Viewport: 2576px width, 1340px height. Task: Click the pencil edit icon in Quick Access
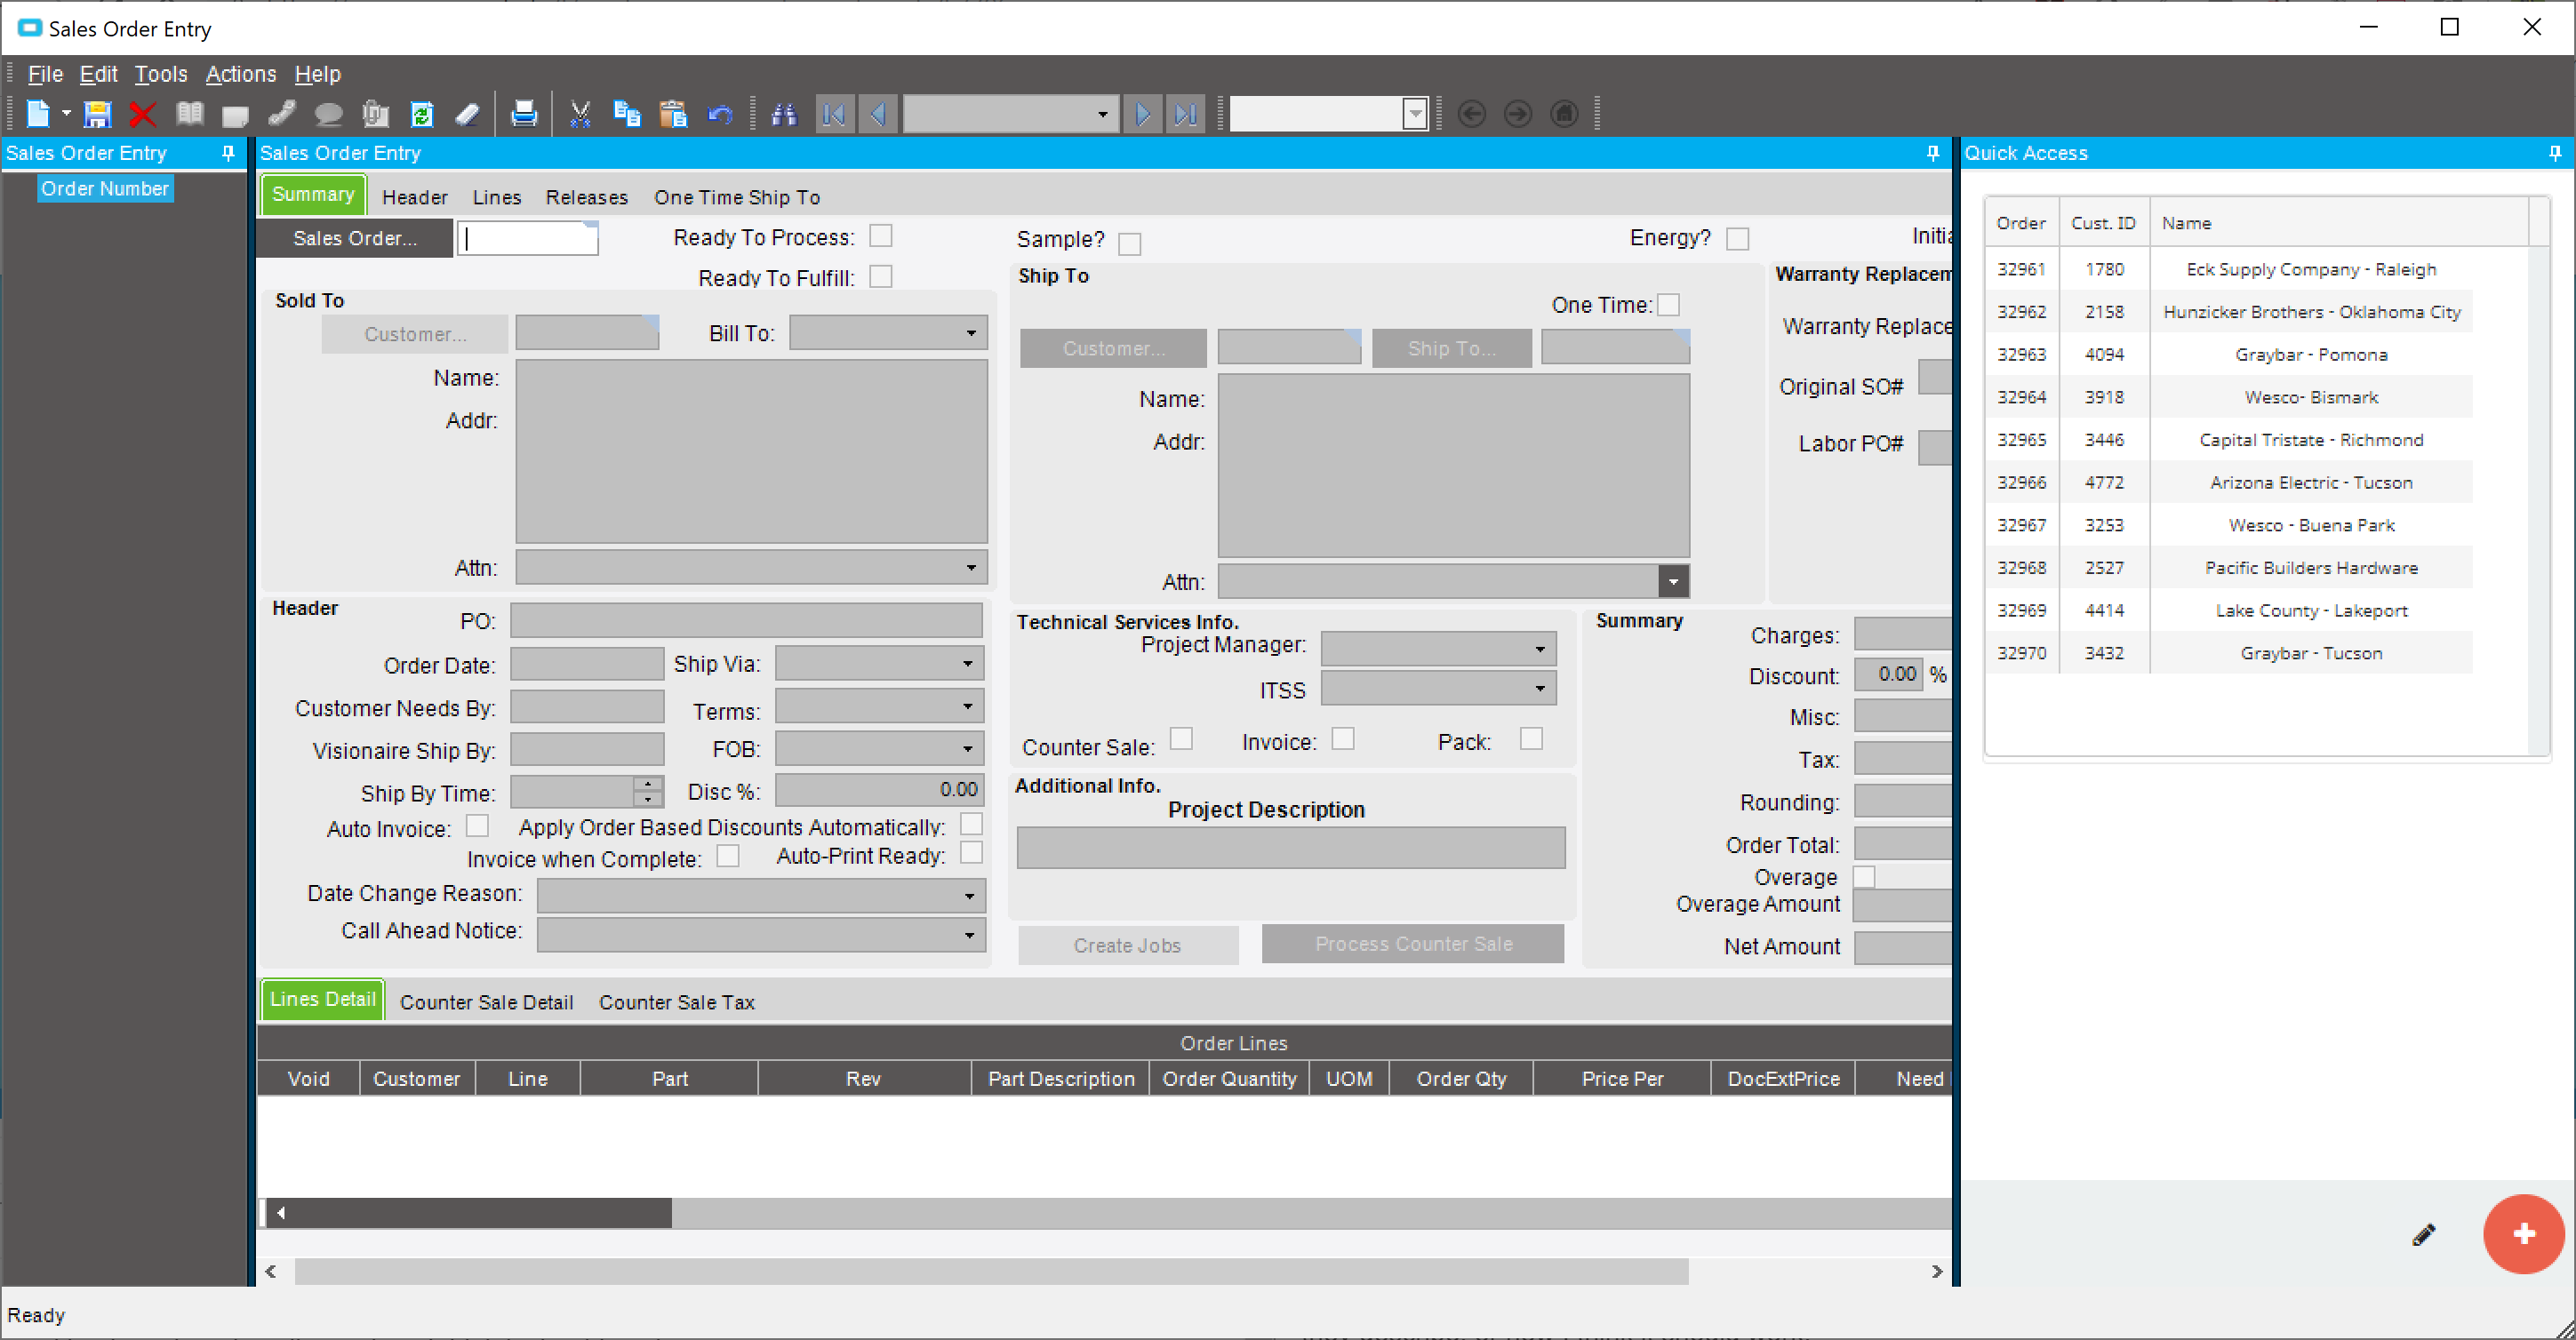[2424, 1235]
